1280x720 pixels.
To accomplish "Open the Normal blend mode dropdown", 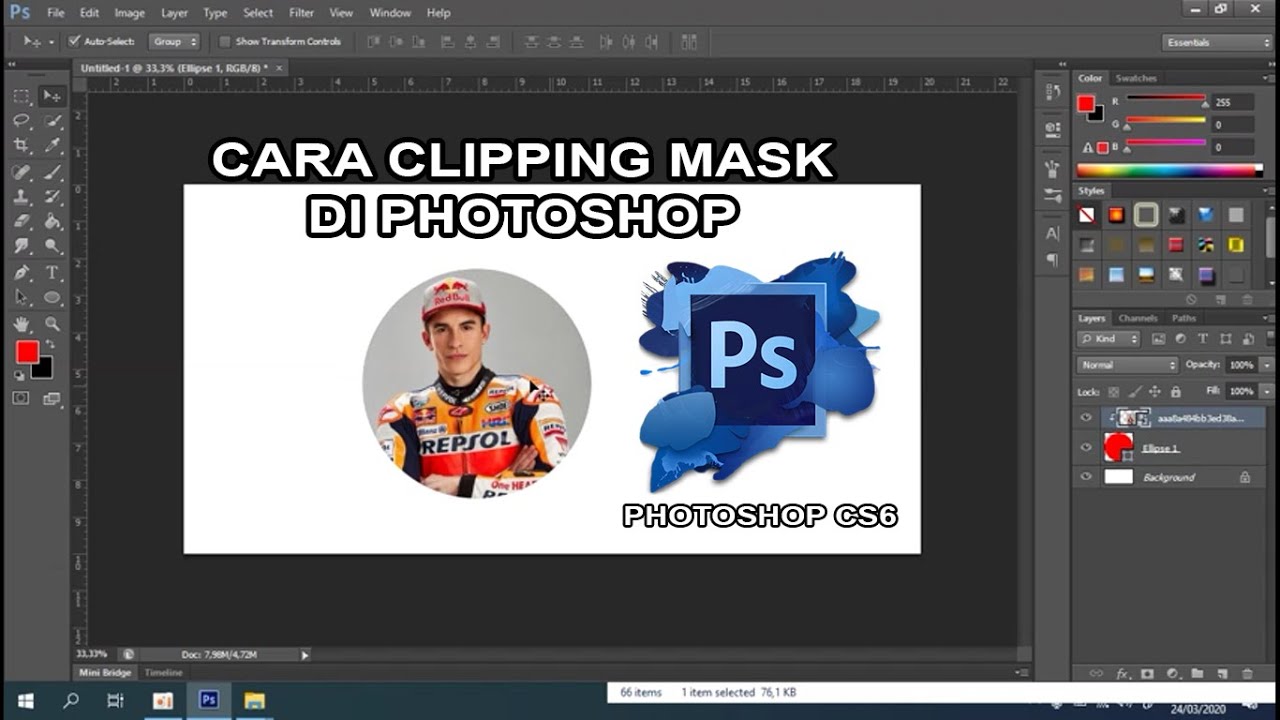I will (x=1128, y=365).
